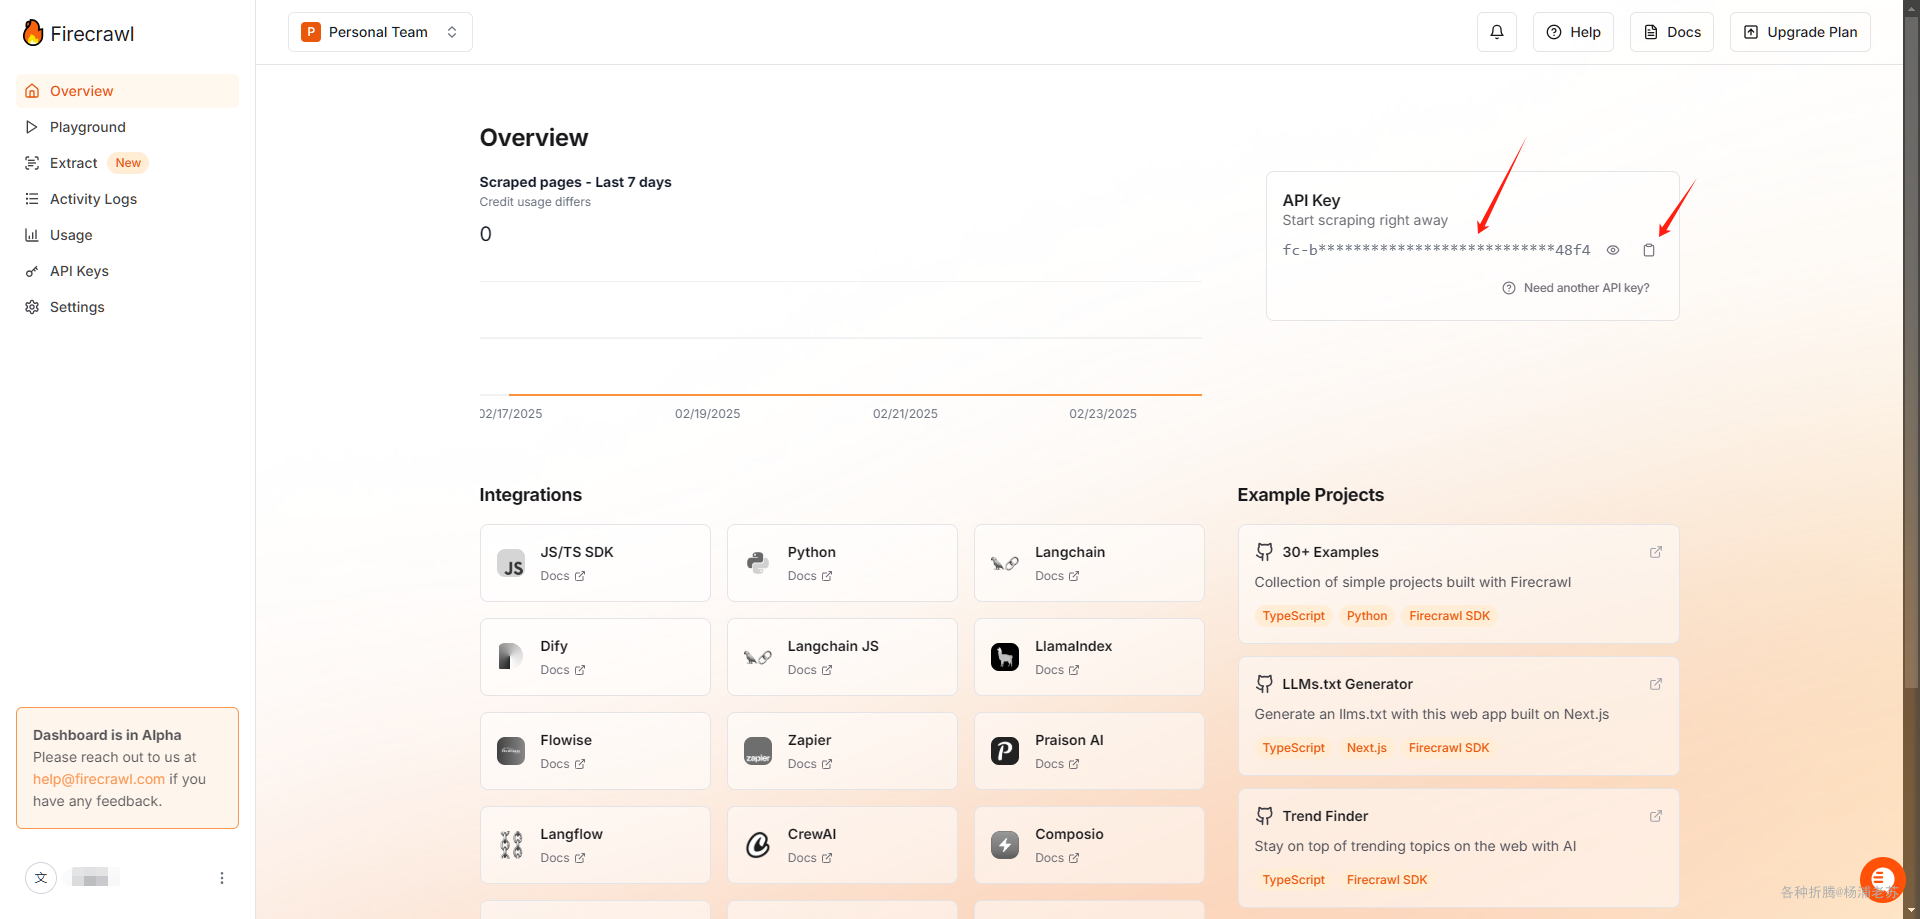Click the New badge beside Extract

click(128, 163)
